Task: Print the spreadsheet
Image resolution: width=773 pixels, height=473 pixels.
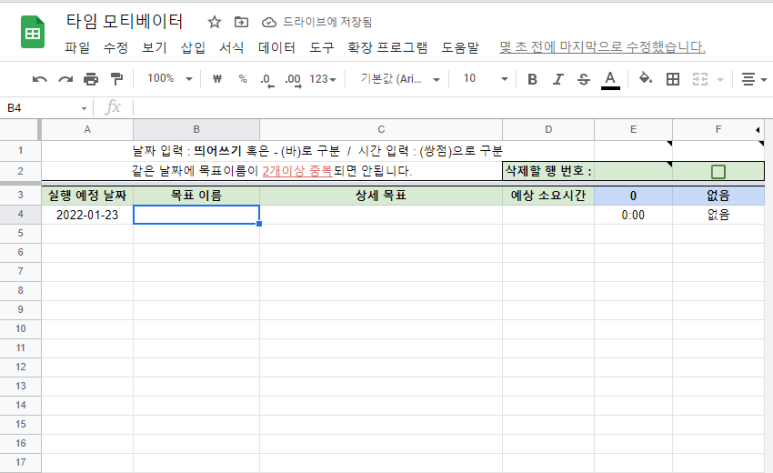Action: [x=91, y=79]
